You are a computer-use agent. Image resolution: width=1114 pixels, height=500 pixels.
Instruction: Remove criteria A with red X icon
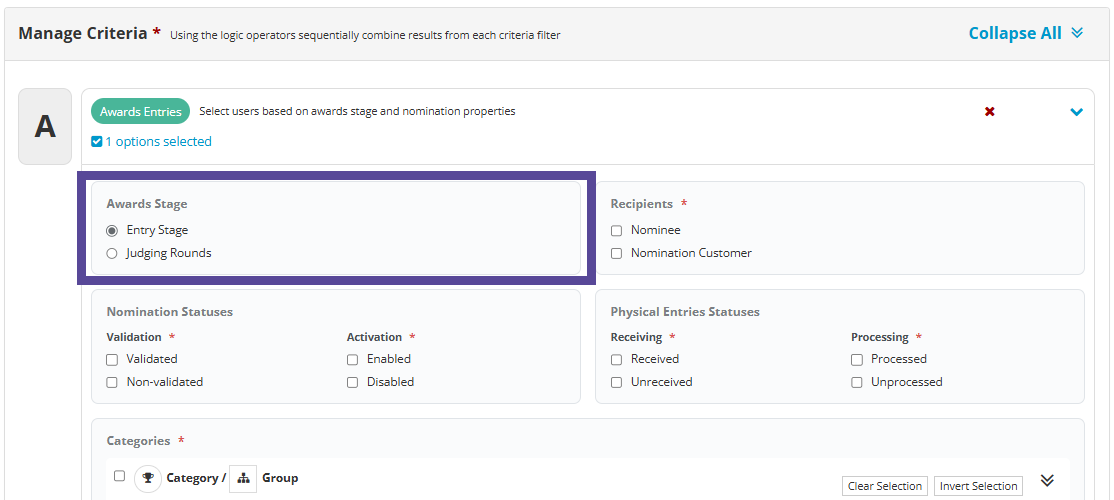[989, 112]
